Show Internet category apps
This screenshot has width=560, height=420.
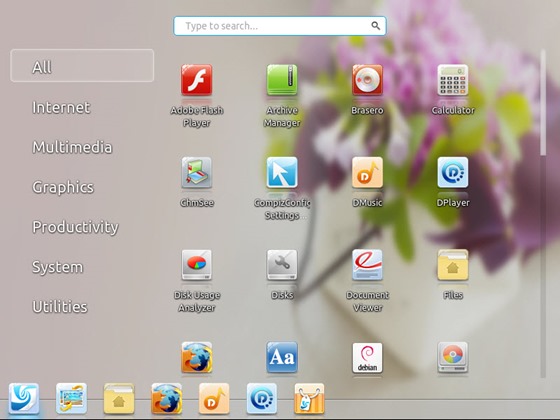[61, 107]
